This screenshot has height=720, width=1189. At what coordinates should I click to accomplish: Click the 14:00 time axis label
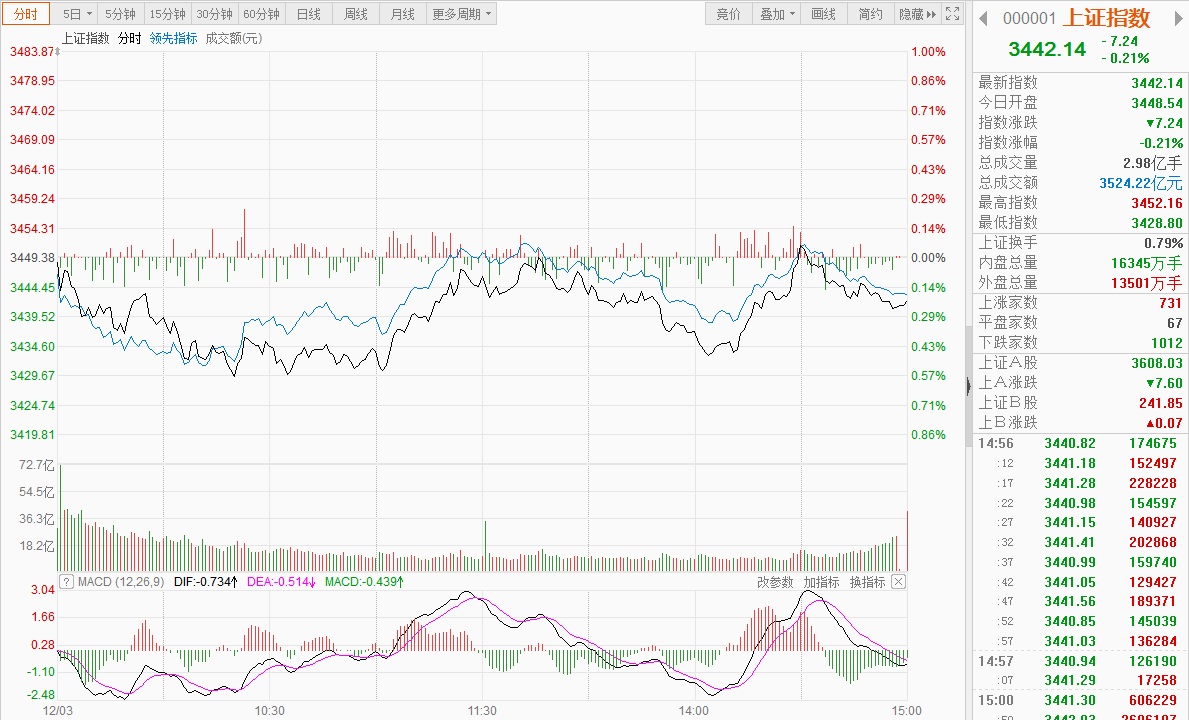pyautogui.click(x=694, y=710)
